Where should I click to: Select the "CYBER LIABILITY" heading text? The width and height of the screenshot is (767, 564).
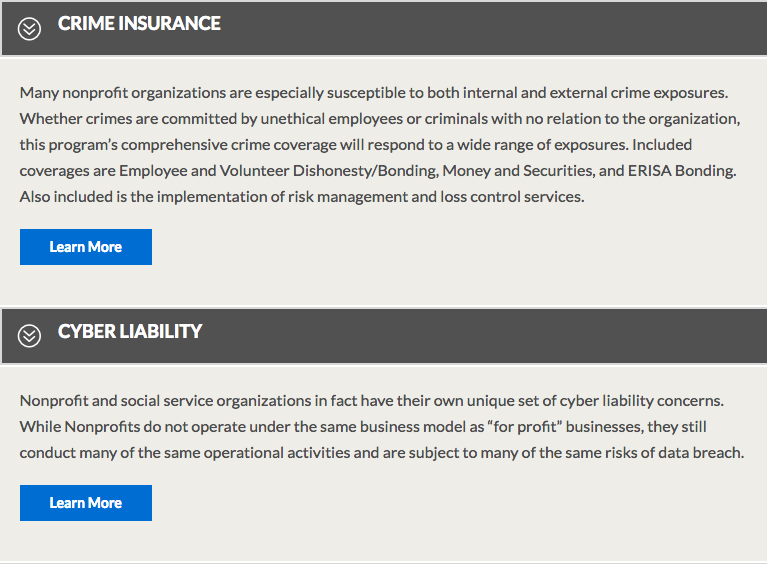[130, 331]
